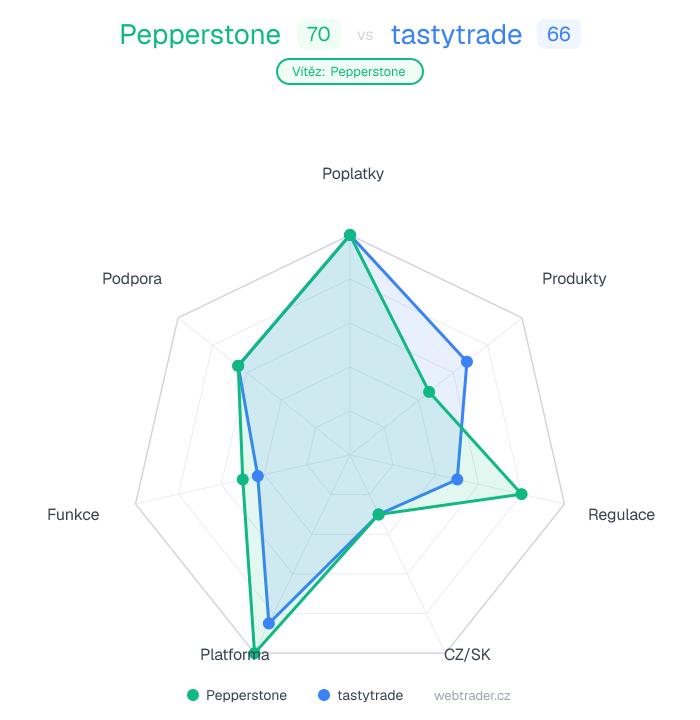This screenshot has height=720, width=700.
Task: Toggle Pepperstone series via legend label
Action: coord(246,695)
